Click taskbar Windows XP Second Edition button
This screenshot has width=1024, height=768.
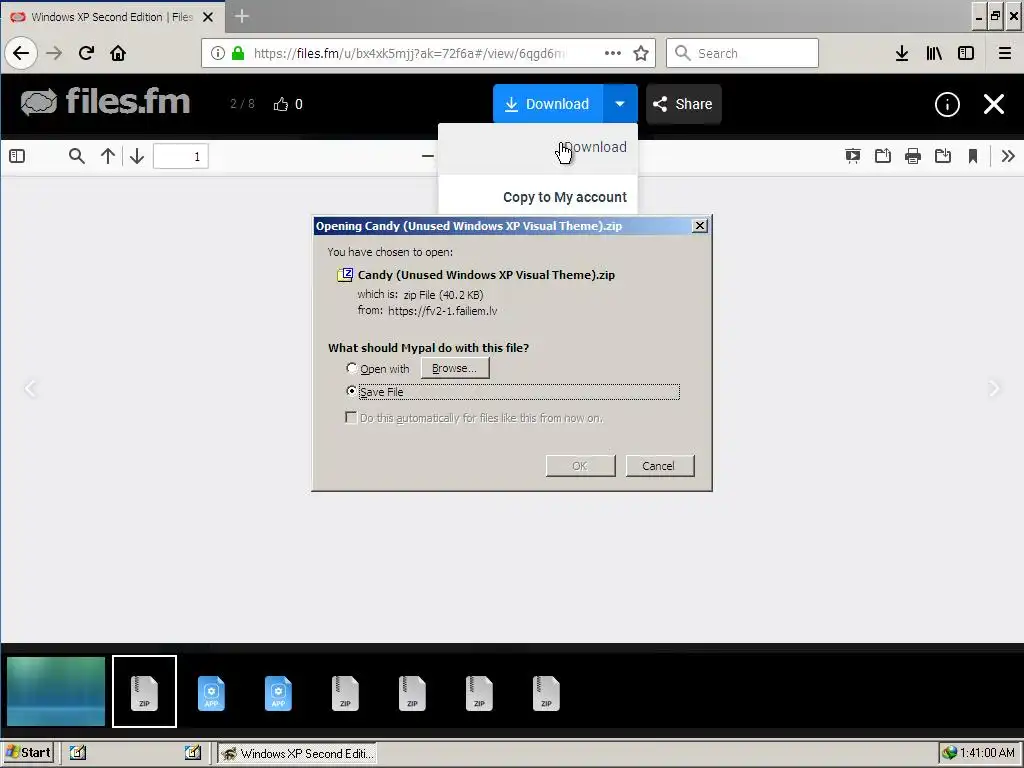[x=297, y=753]
